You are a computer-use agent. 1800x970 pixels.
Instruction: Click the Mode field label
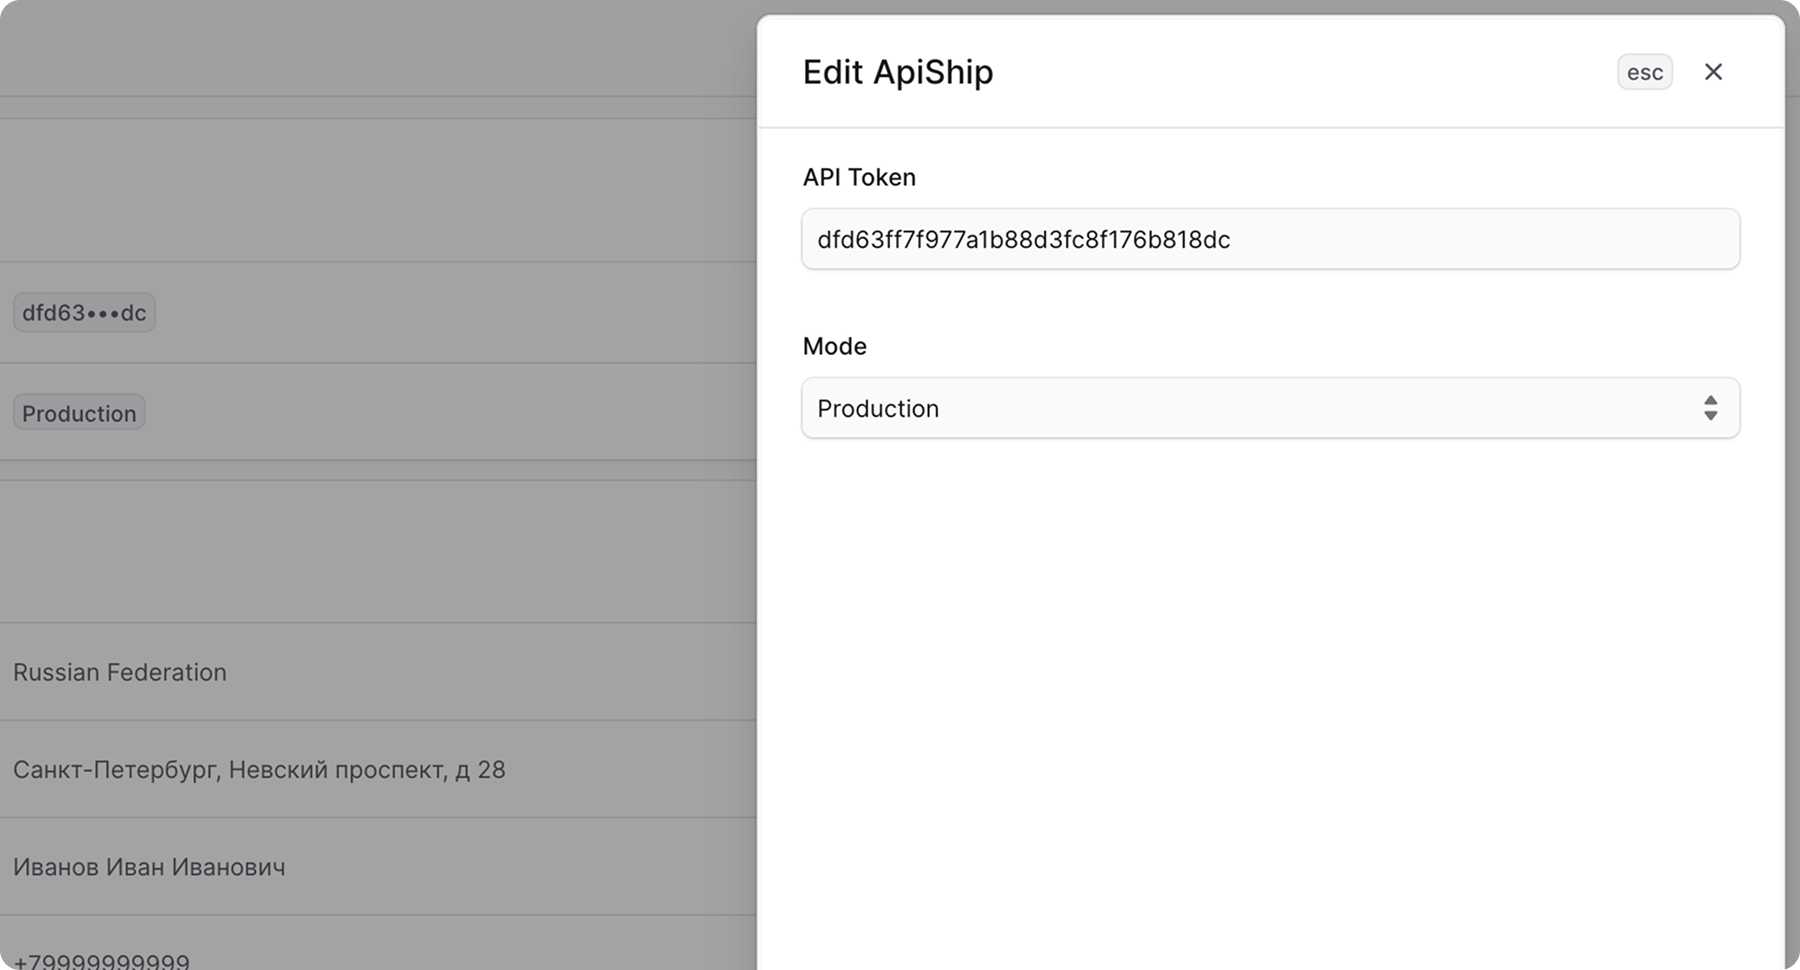(835, 346)
